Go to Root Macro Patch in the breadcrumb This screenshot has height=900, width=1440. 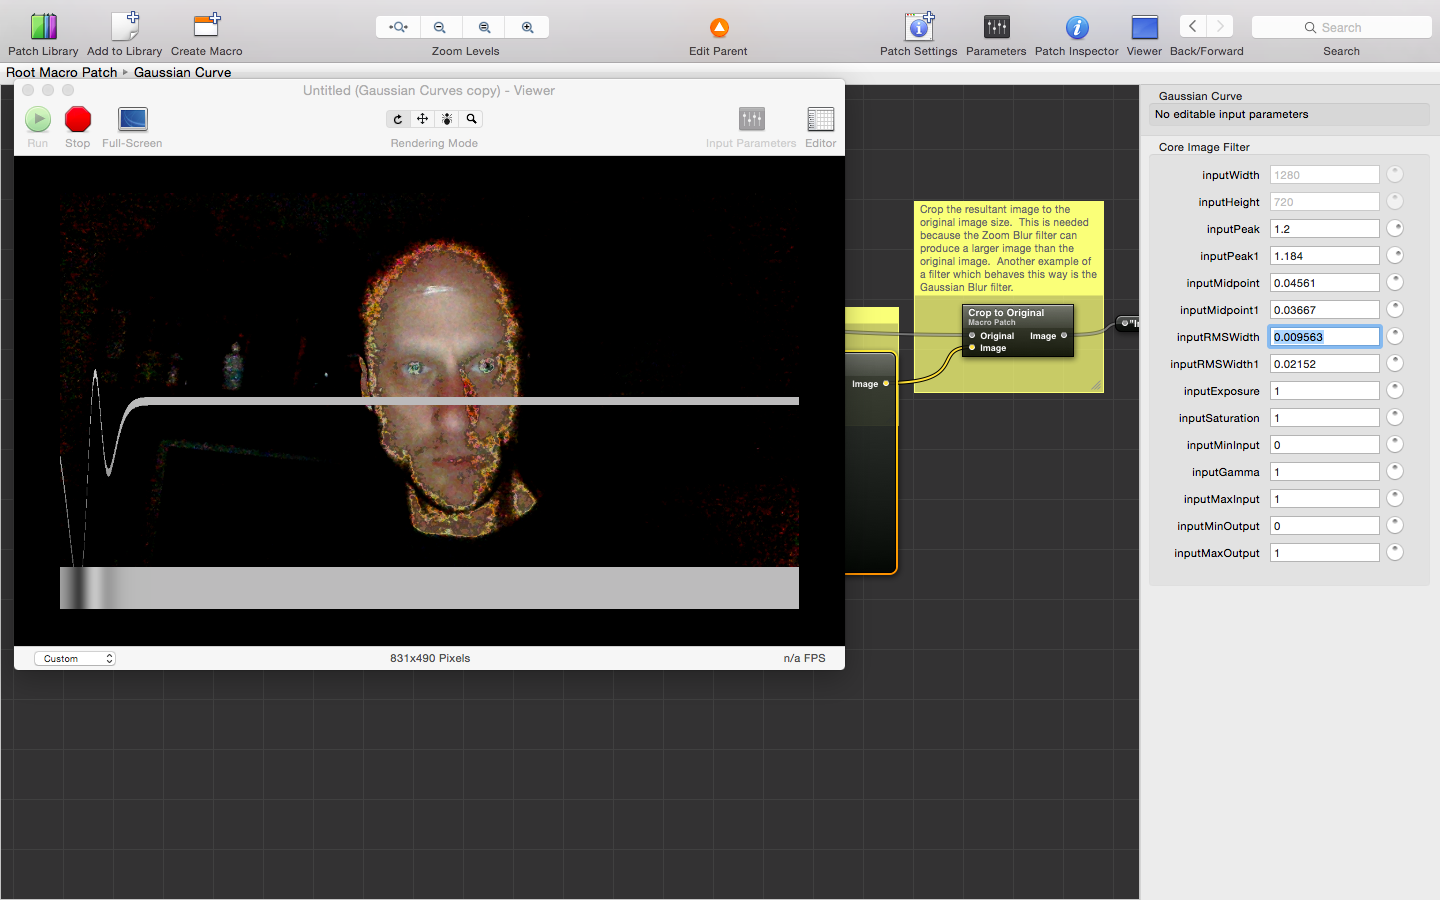pos(62,72)
